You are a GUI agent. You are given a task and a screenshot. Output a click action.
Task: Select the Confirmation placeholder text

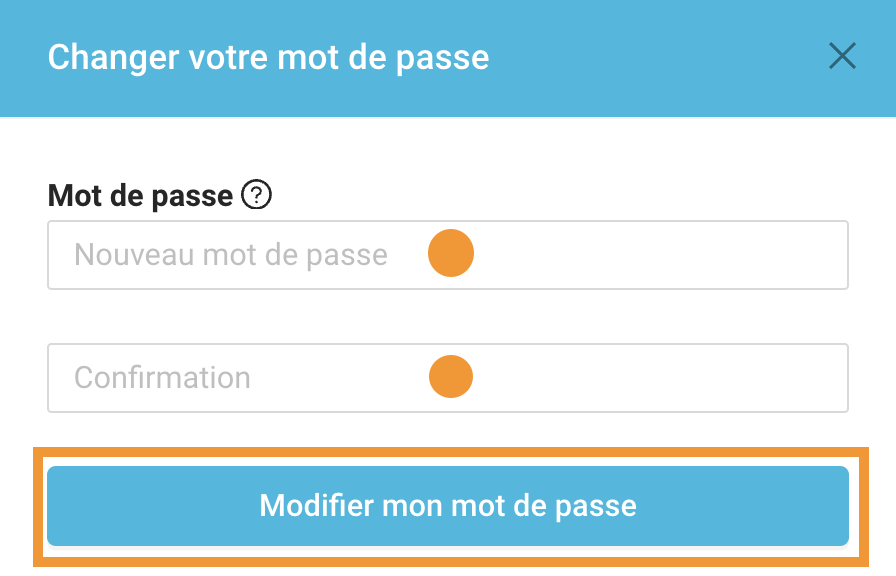162,378
